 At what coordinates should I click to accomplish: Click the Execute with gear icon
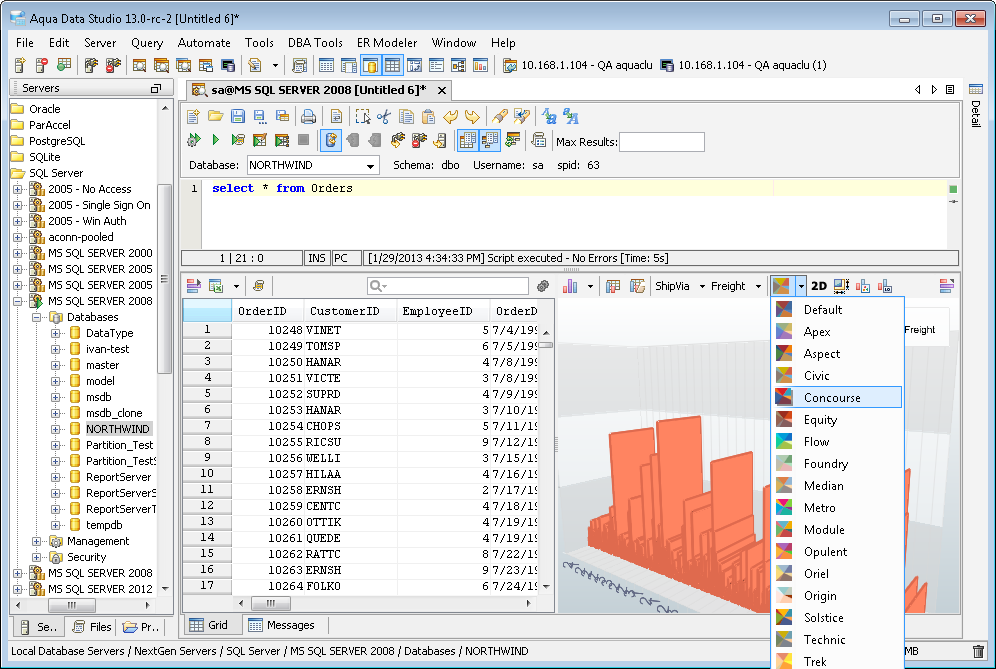[x=194, y=140]
